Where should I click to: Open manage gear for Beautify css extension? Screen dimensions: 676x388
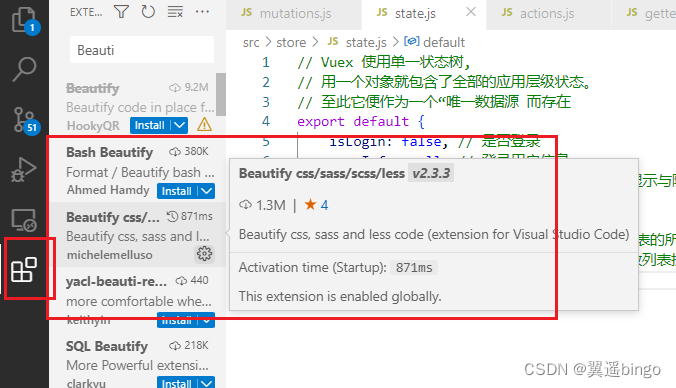click(204, 253)
